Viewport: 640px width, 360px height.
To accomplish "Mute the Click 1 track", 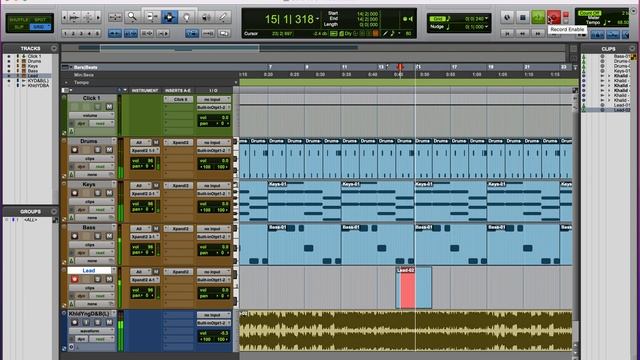I will coord(109,107).
